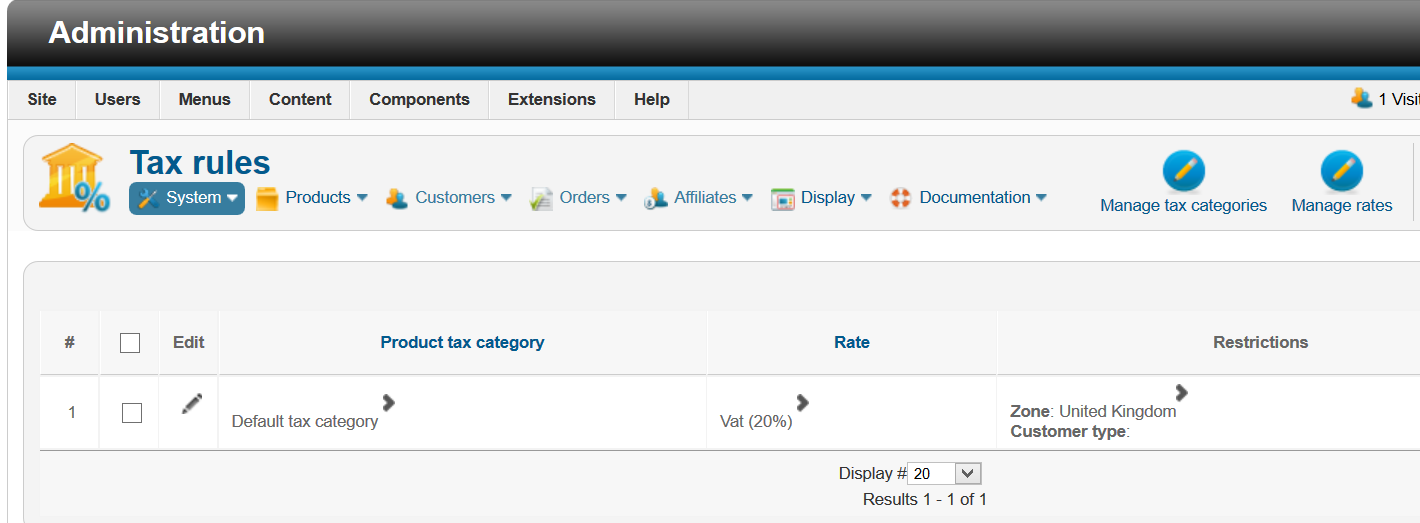This screenshot has height=523, width=1420.
Task: Click the chevron beside Vat (20%)
Action: (802, 402)
